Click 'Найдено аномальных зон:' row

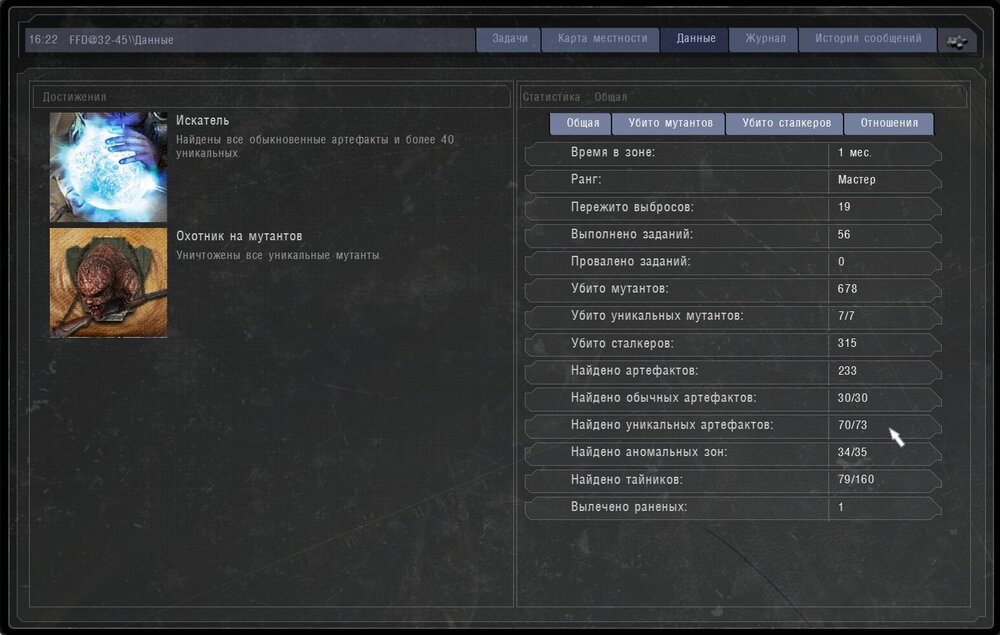[733, 453]
